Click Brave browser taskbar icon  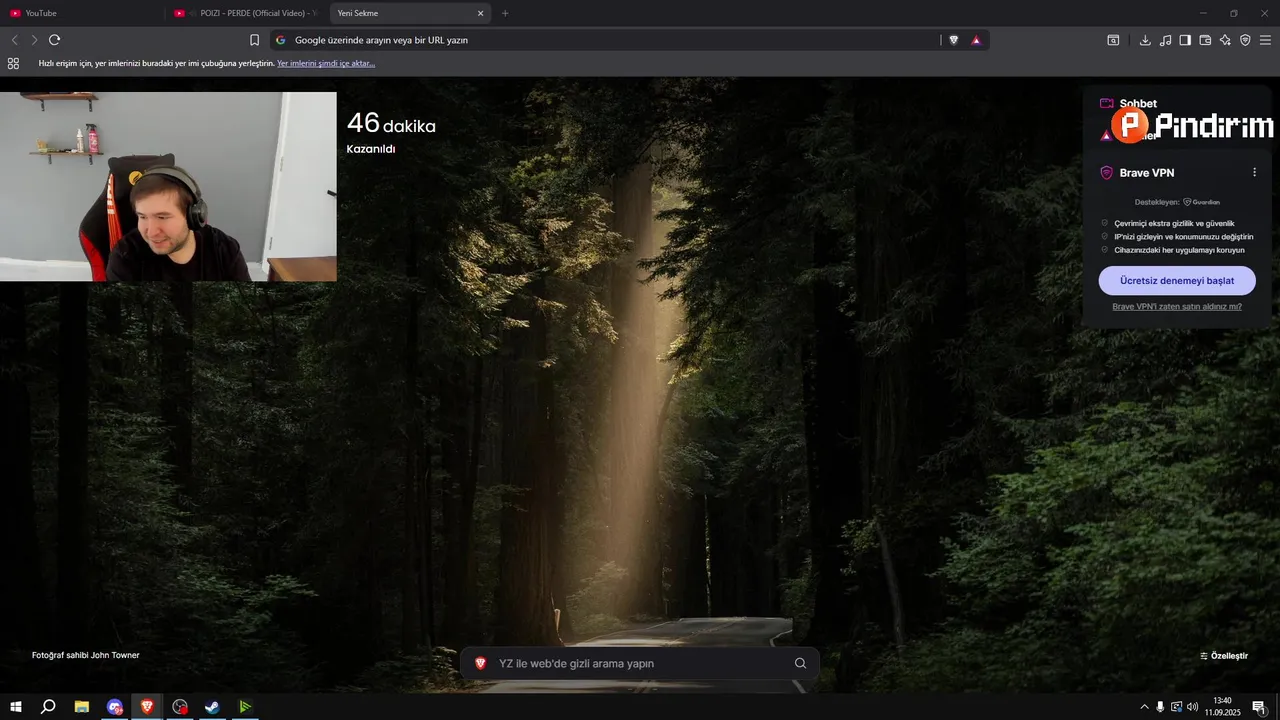click(147, 707)
